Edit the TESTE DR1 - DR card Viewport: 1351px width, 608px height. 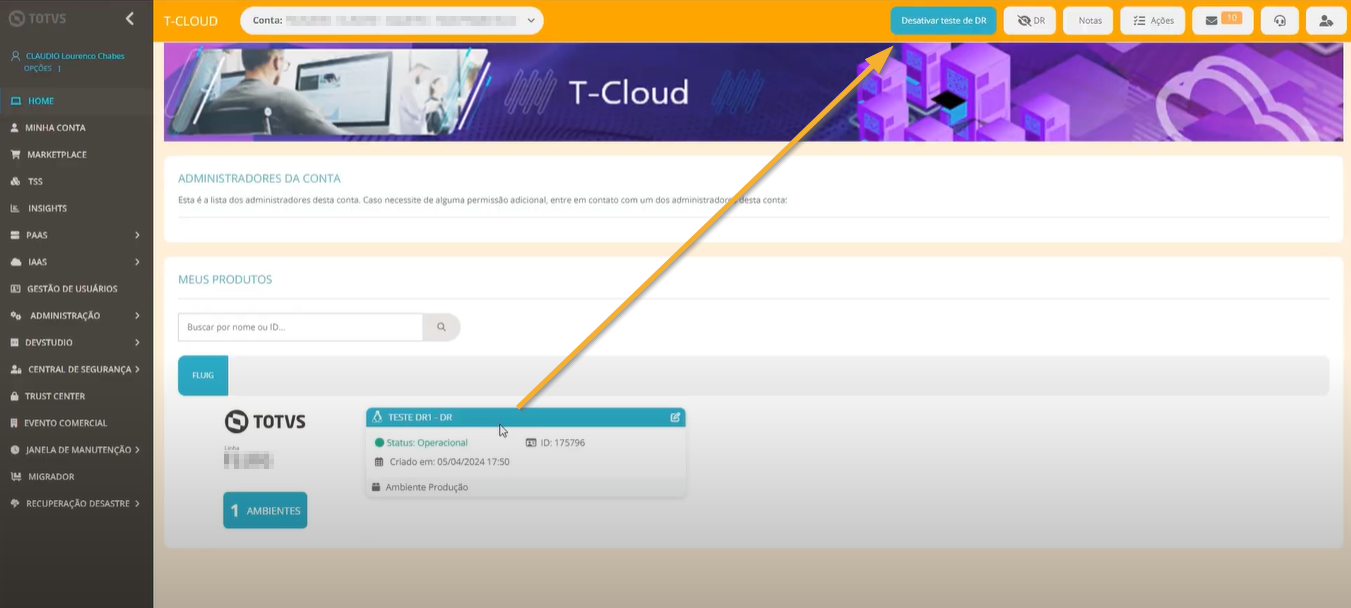pos(675,417)
